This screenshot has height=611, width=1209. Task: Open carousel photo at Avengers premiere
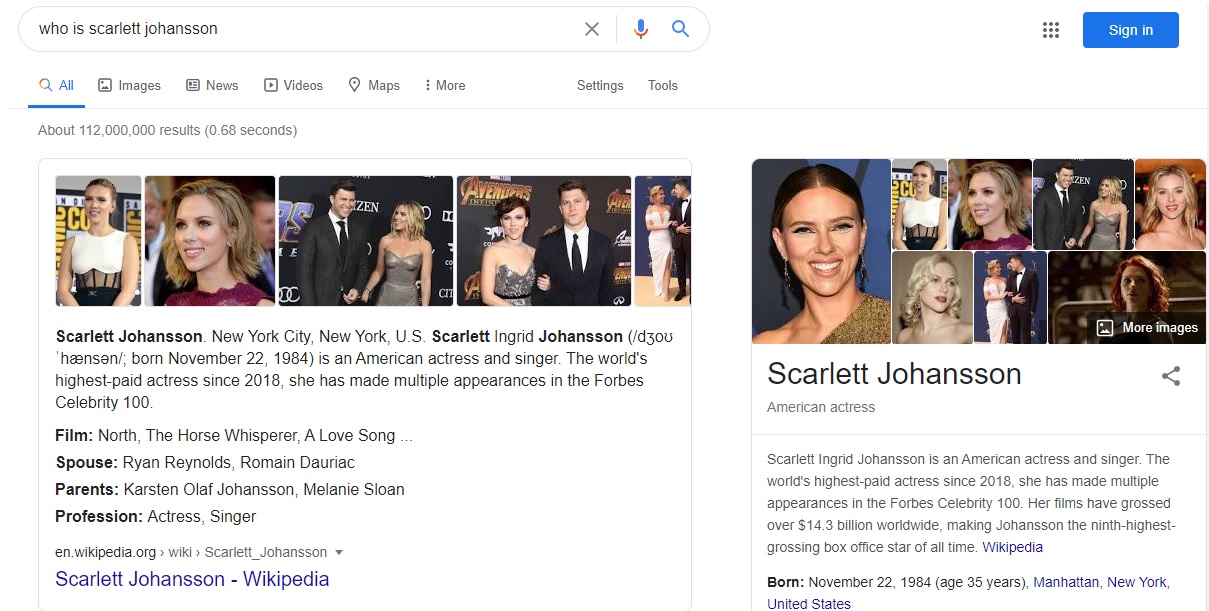(x=544, y=241)
